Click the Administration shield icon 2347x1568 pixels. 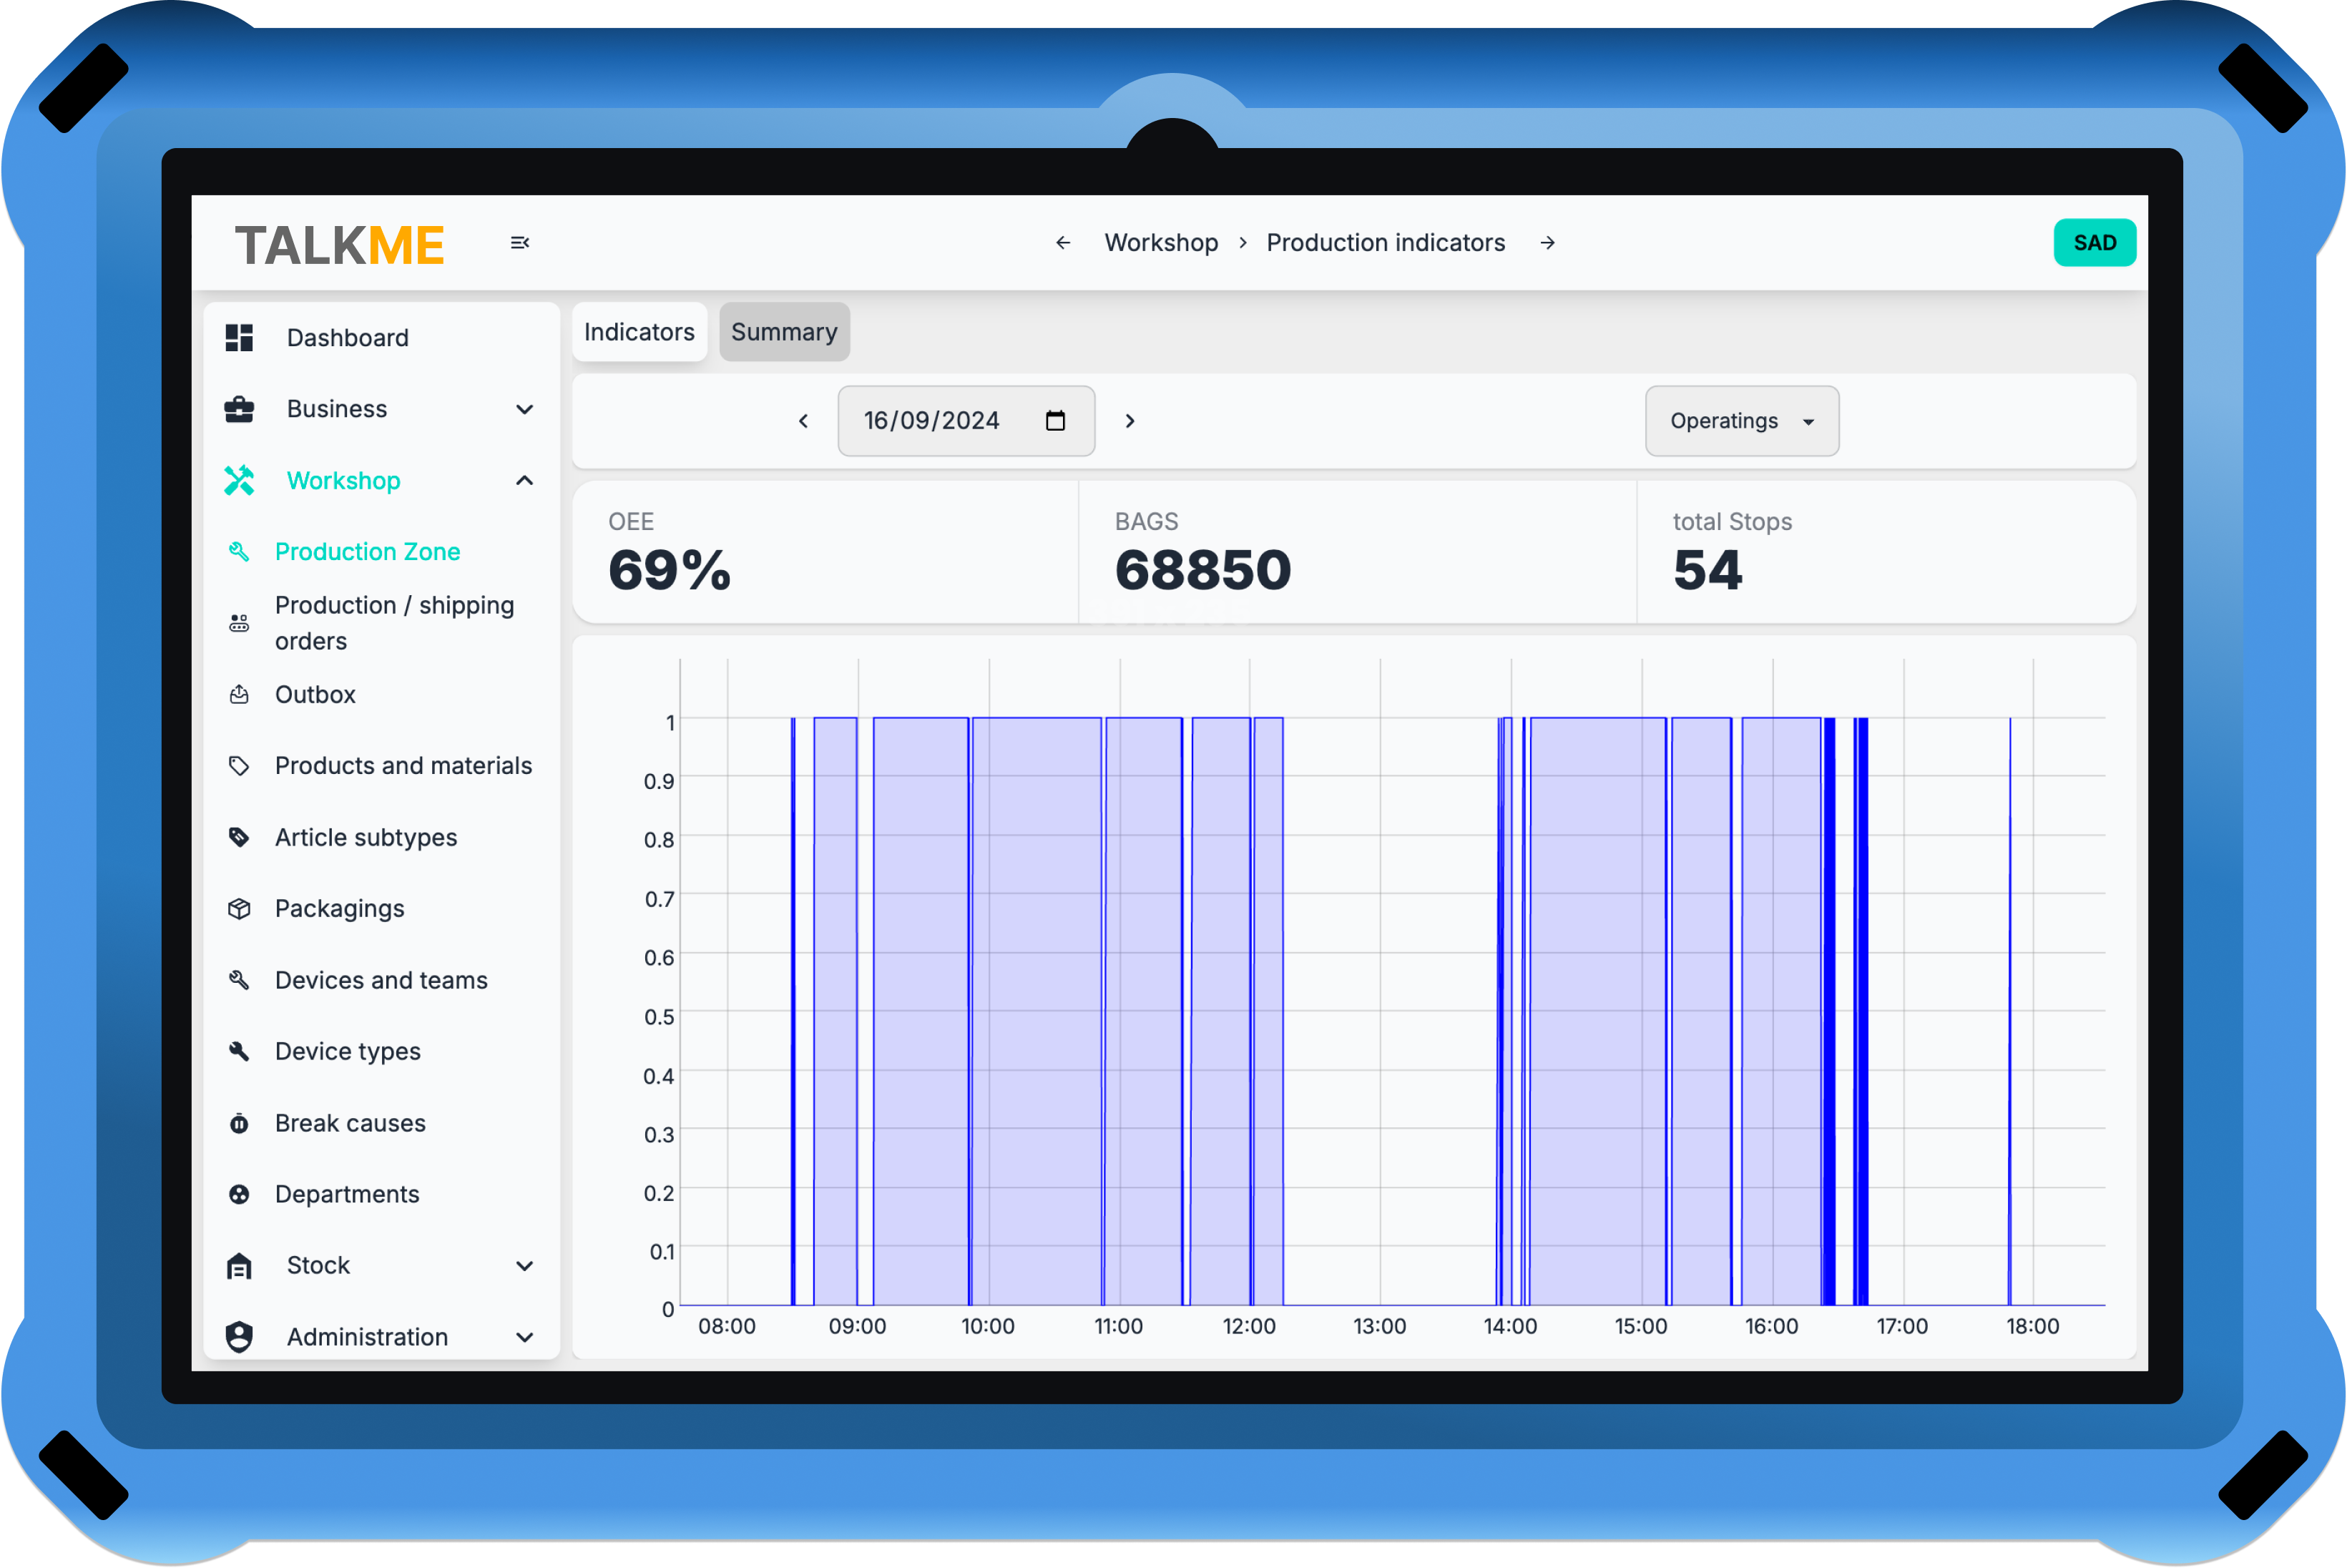[x=239, y=1337]
